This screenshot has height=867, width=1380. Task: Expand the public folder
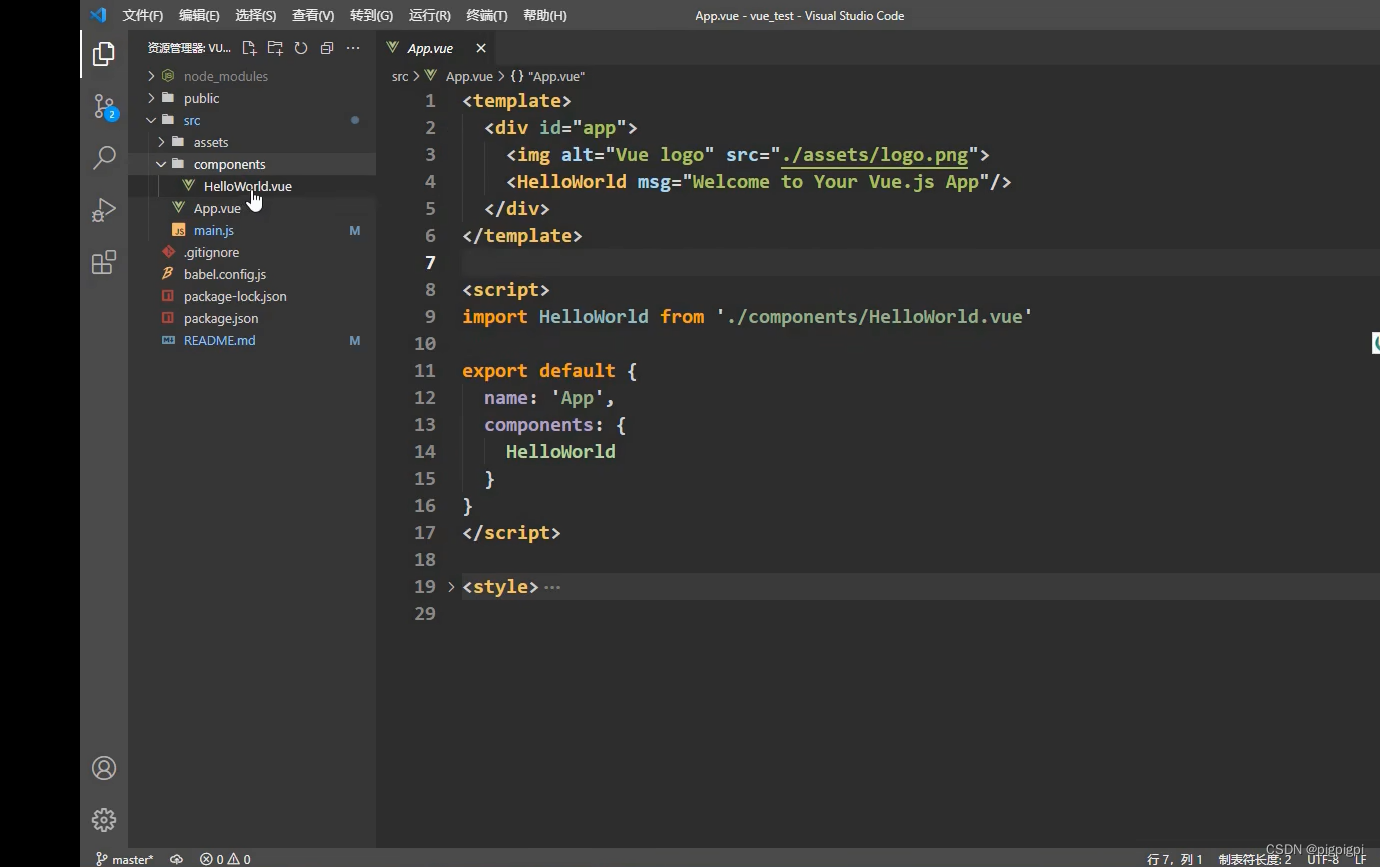point(152,98)
